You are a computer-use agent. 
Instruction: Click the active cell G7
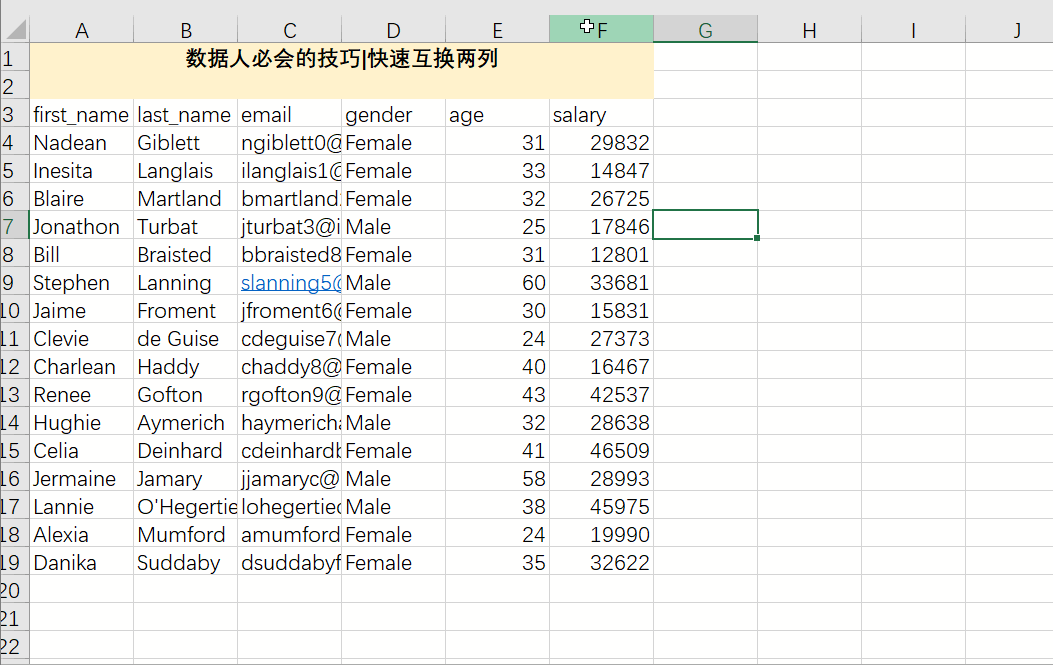click(706, 224)
